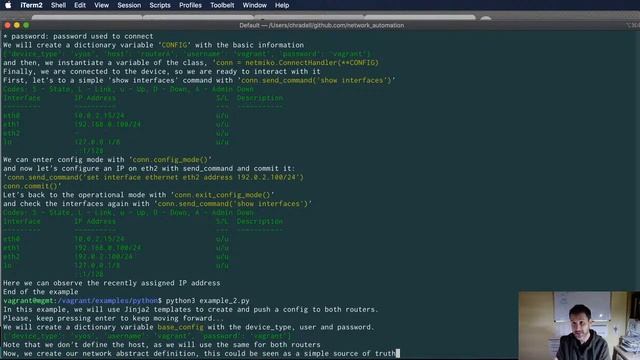Click 'Note that we don't define the host' line
Image resolution: width=640 pixels, height=360 pixels.
pos(162,345)
